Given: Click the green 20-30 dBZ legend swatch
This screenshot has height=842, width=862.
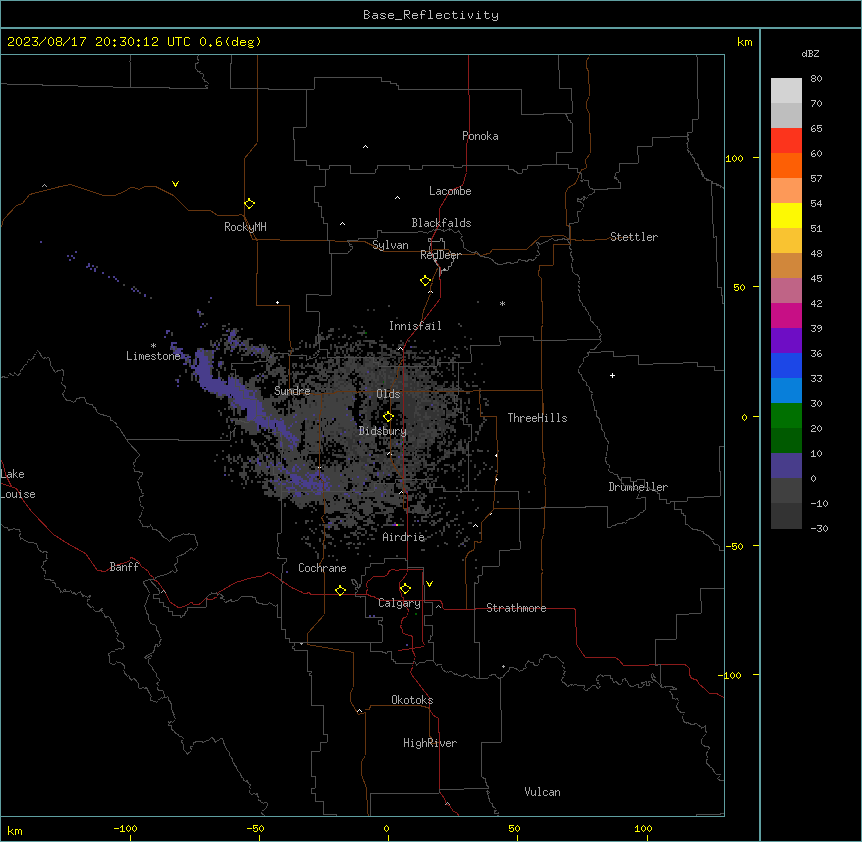Looking at the screenshot, I should click(786, 416).
